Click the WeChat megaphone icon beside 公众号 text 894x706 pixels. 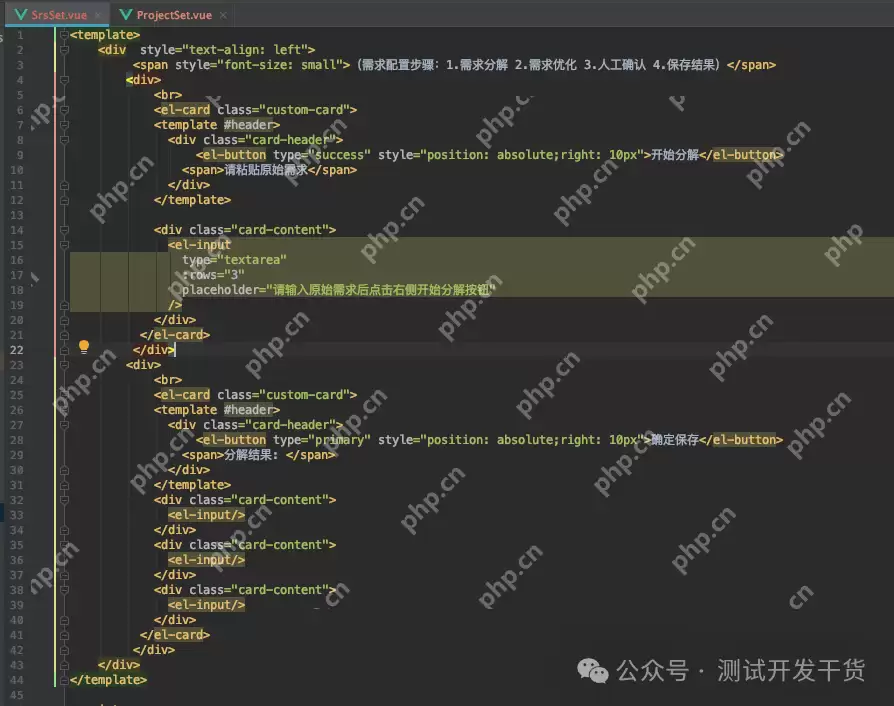tap(592, 672)
